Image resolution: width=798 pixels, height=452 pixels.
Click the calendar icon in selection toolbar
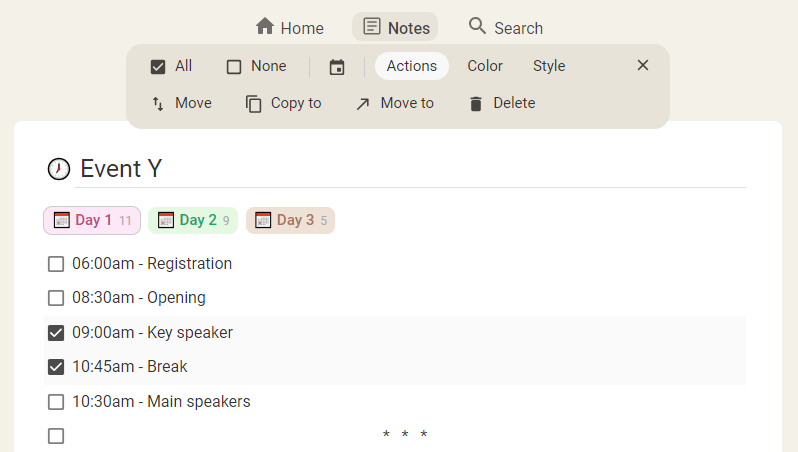click(x=337, y=67)
